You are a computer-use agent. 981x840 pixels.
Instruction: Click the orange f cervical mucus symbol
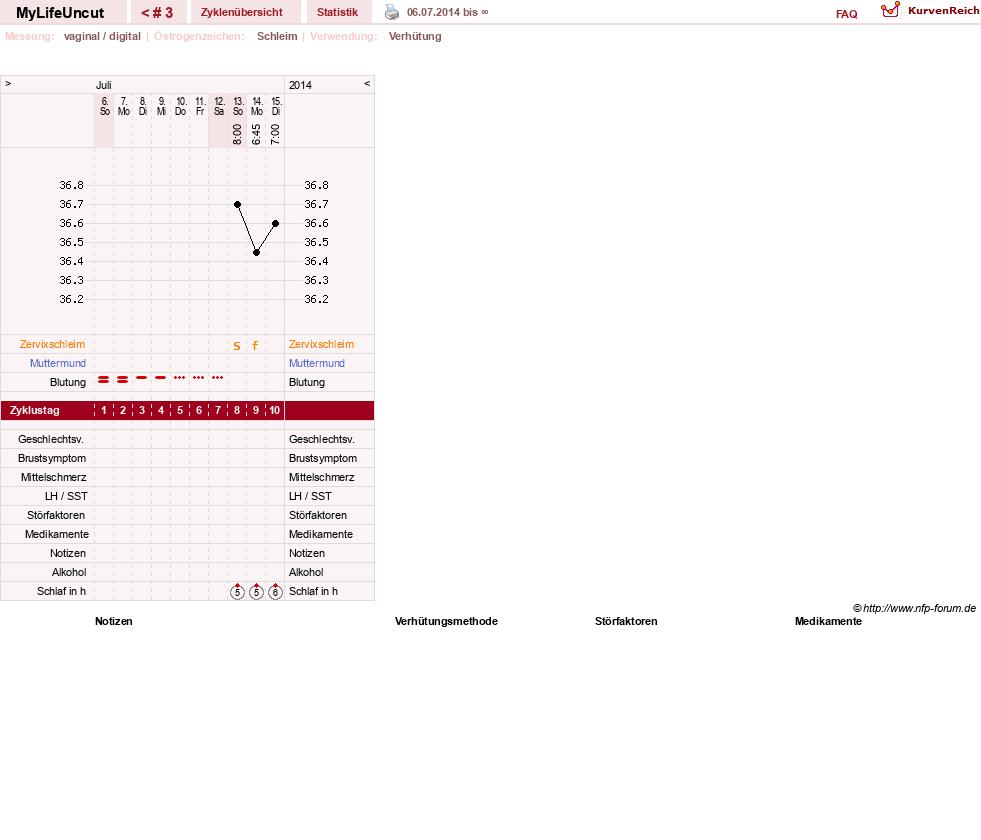pyautogui.click(x=255, y=345)
